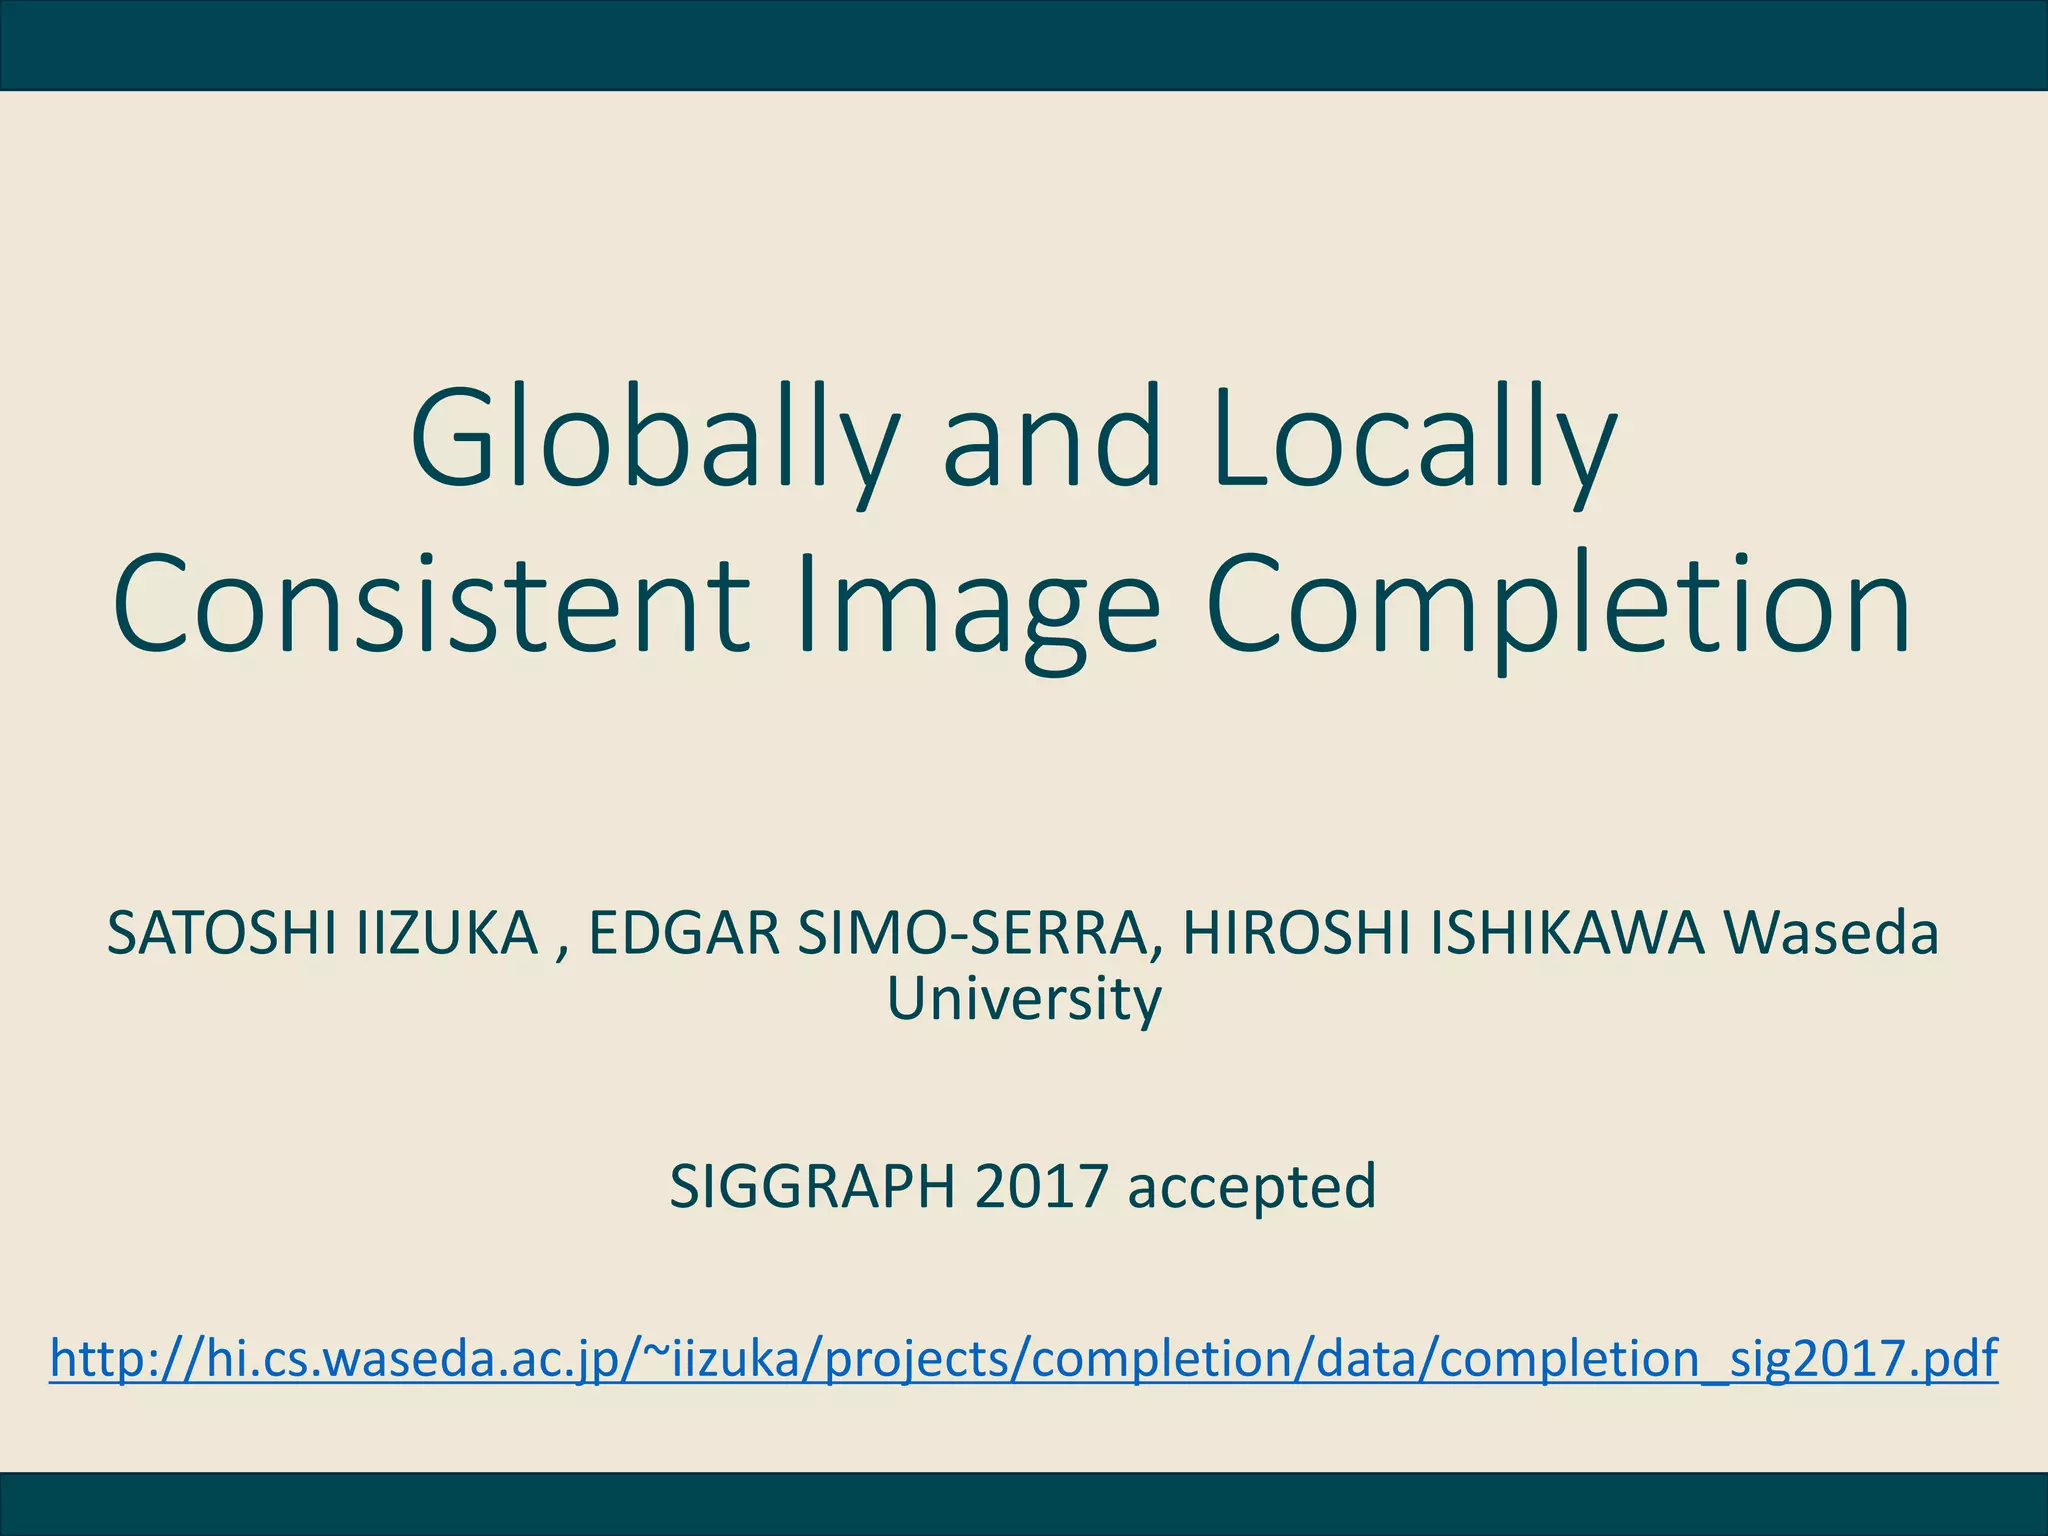Click the word 'Waseda' in affiliation
The width and height of the screenshot is (2048, 1536).
(1832, 934)
